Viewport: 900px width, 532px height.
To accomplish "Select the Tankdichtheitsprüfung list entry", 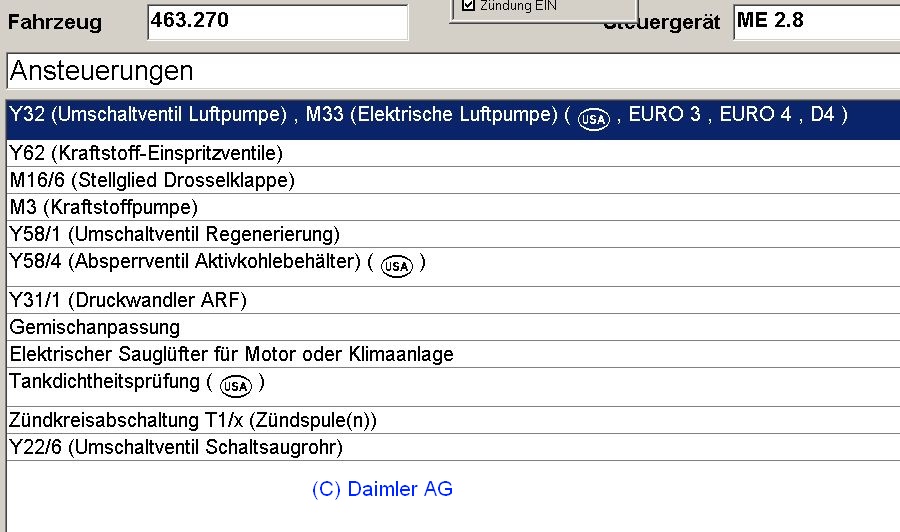I will pos(106,383).
